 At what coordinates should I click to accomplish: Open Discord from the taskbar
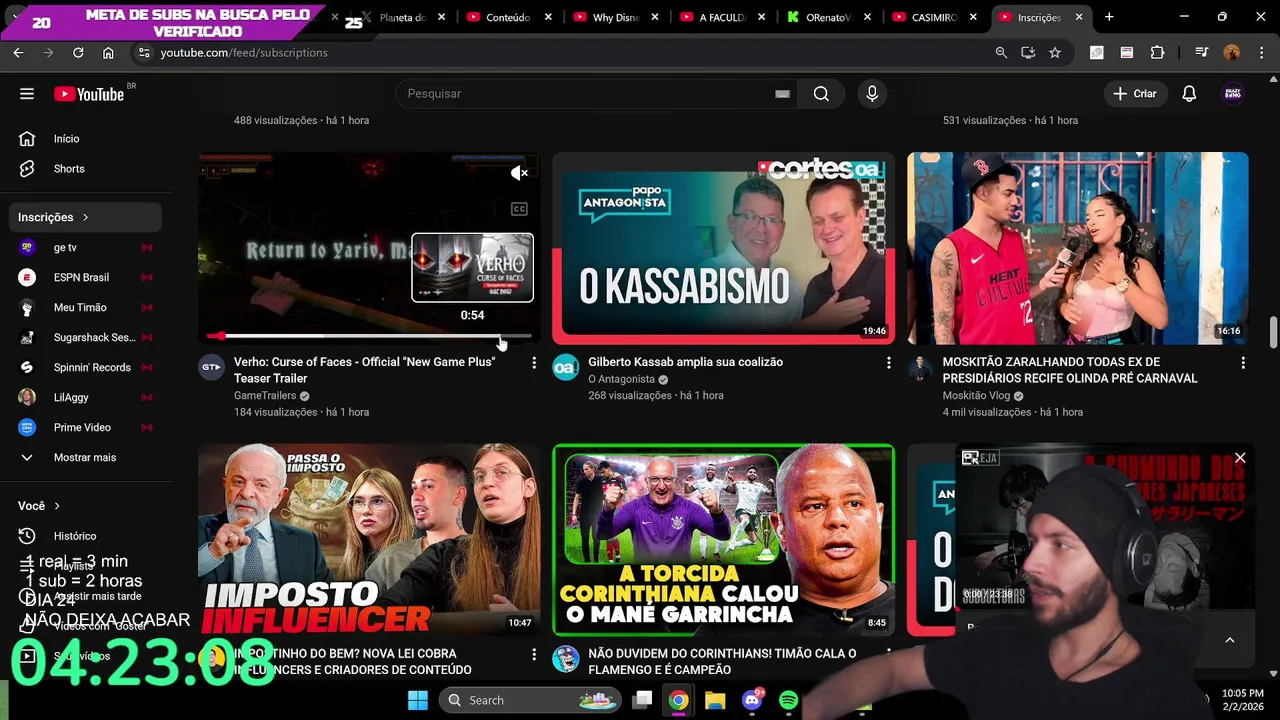752,700
